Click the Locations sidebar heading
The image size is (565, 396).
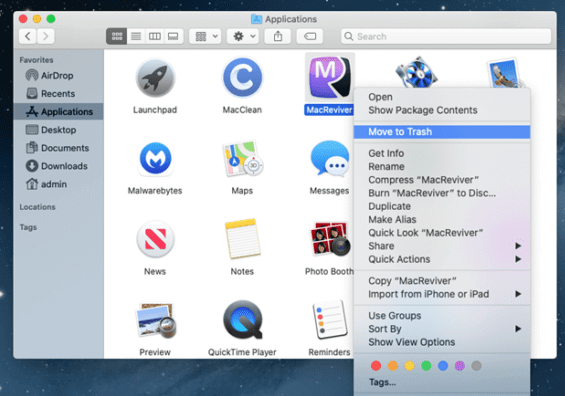coord(37,207)
